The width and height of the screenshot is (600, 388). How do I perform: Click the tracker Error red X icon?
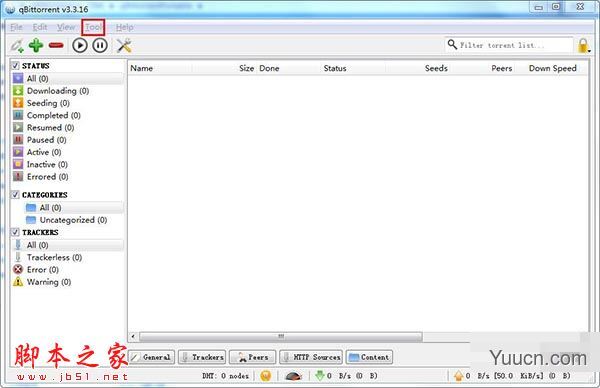point(18,269)
